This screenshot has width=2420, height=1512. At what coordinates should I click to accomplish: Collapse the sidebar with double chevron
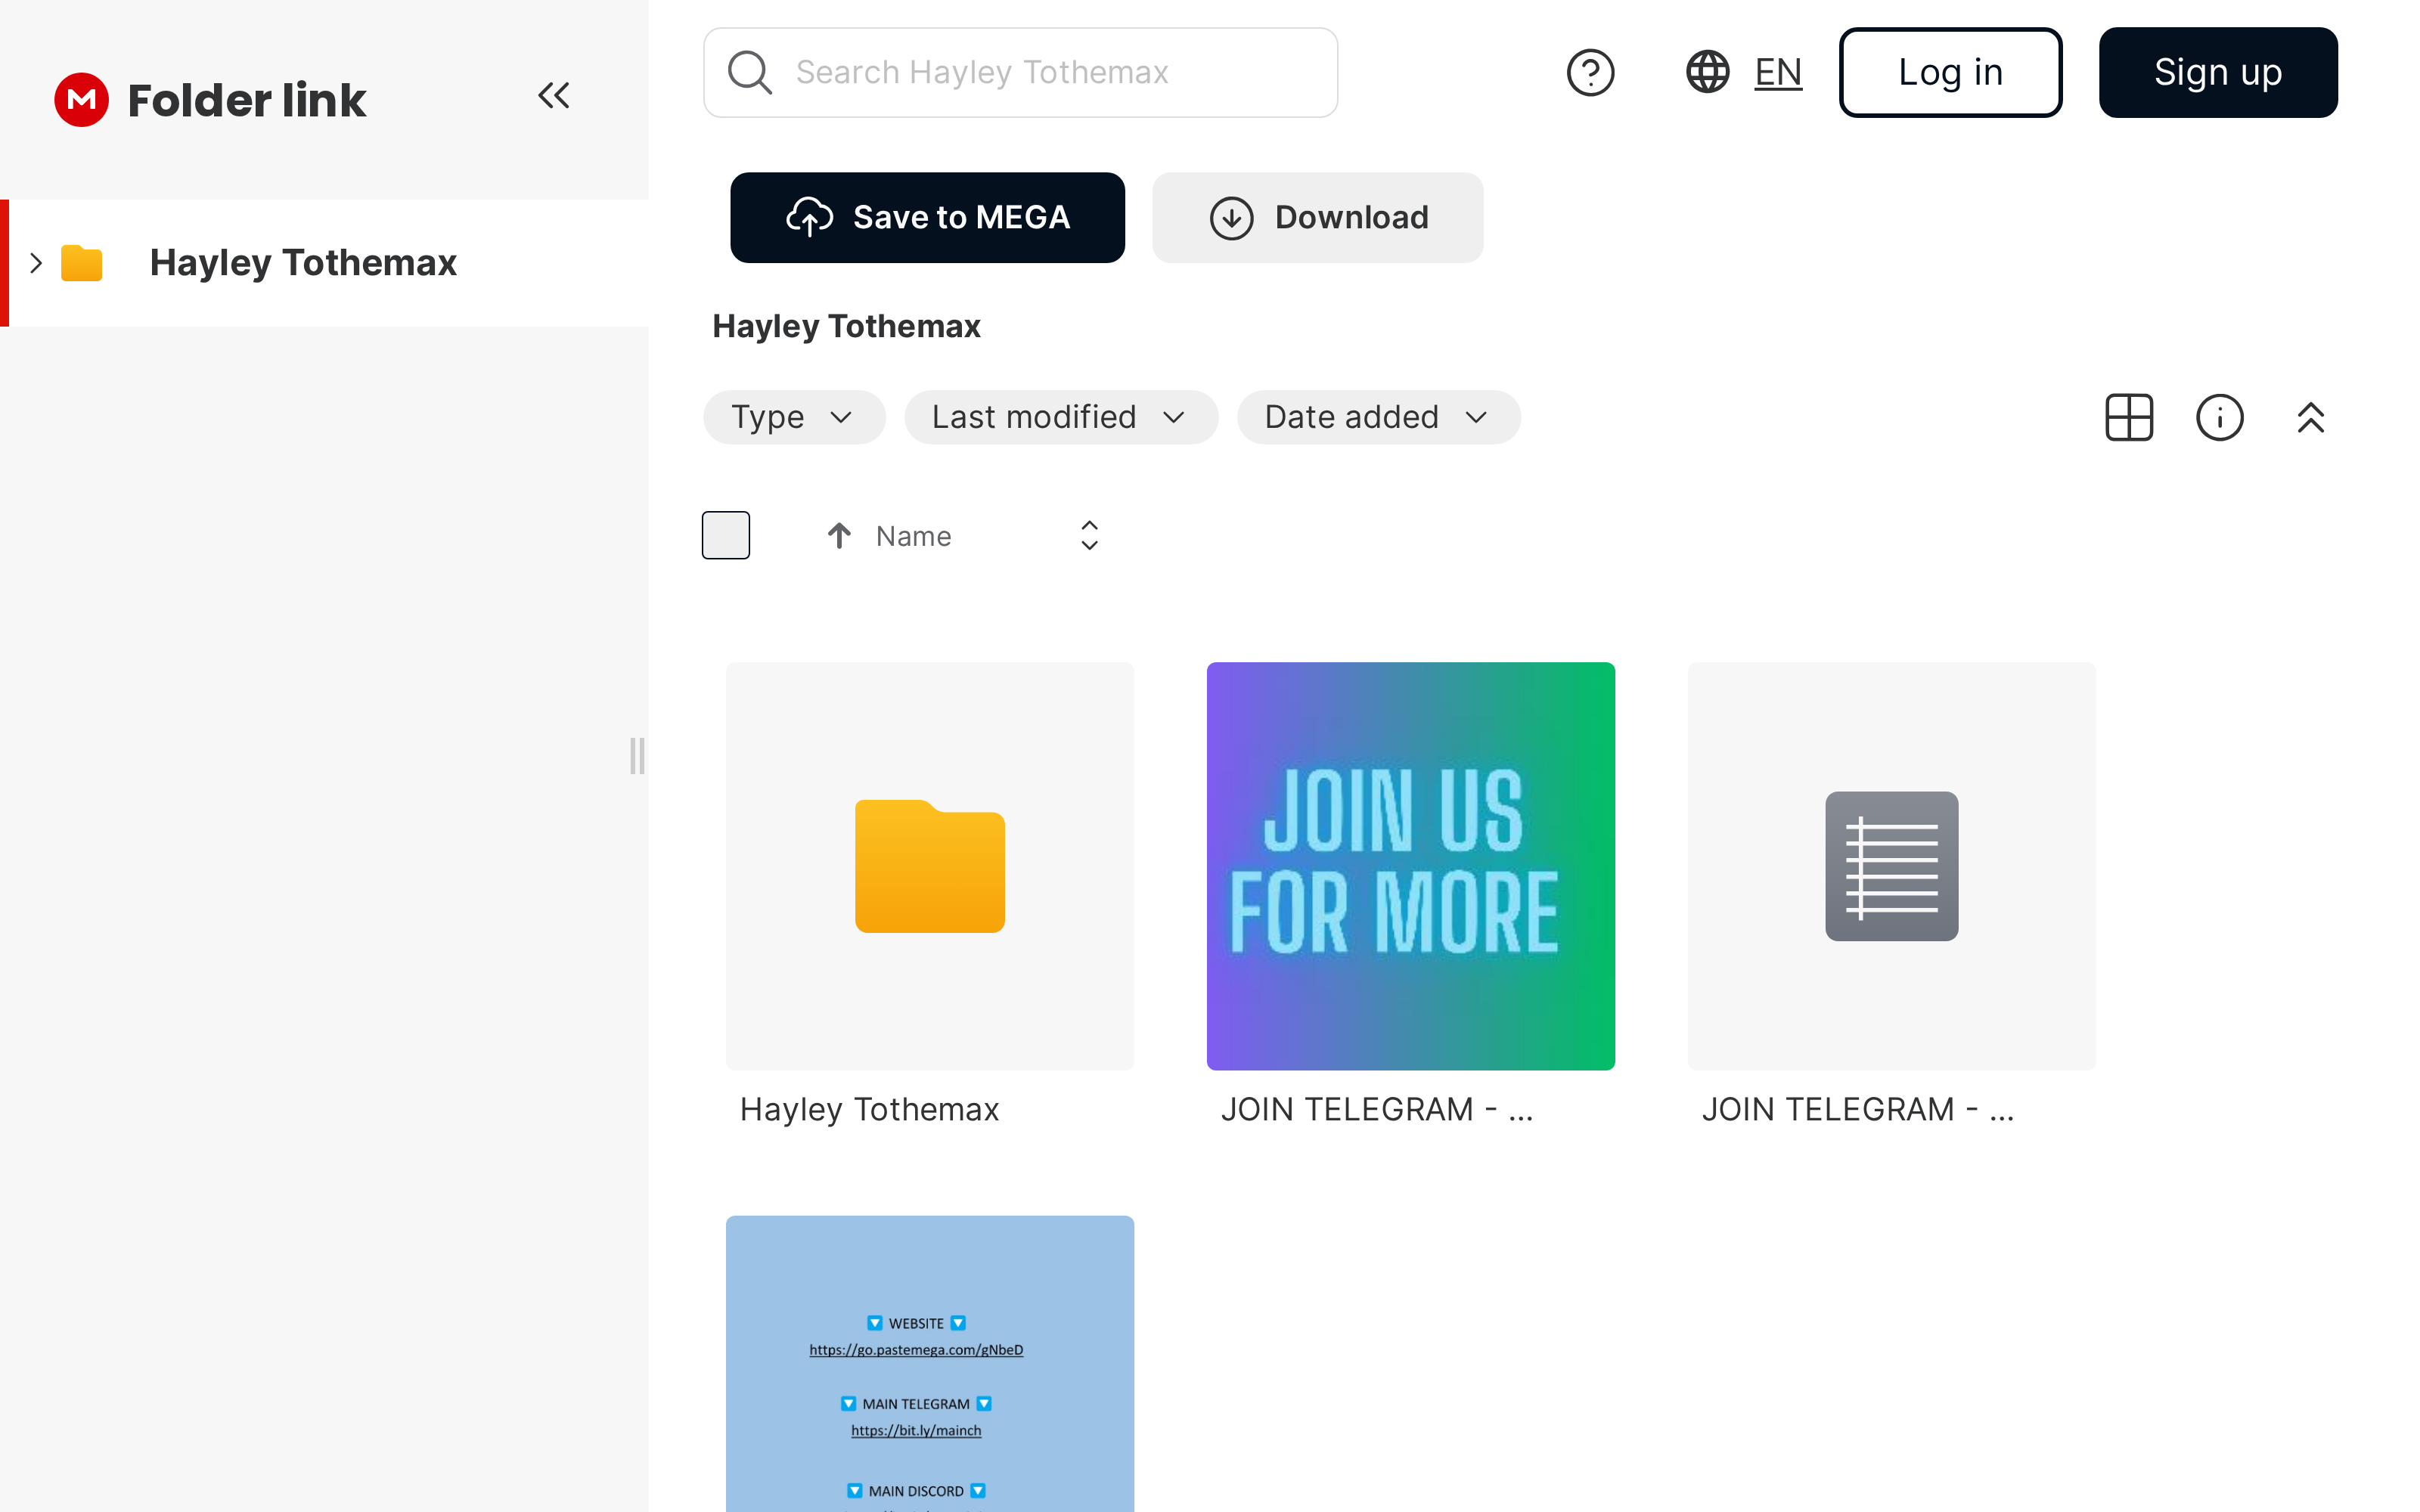click(x=554, y=96)
